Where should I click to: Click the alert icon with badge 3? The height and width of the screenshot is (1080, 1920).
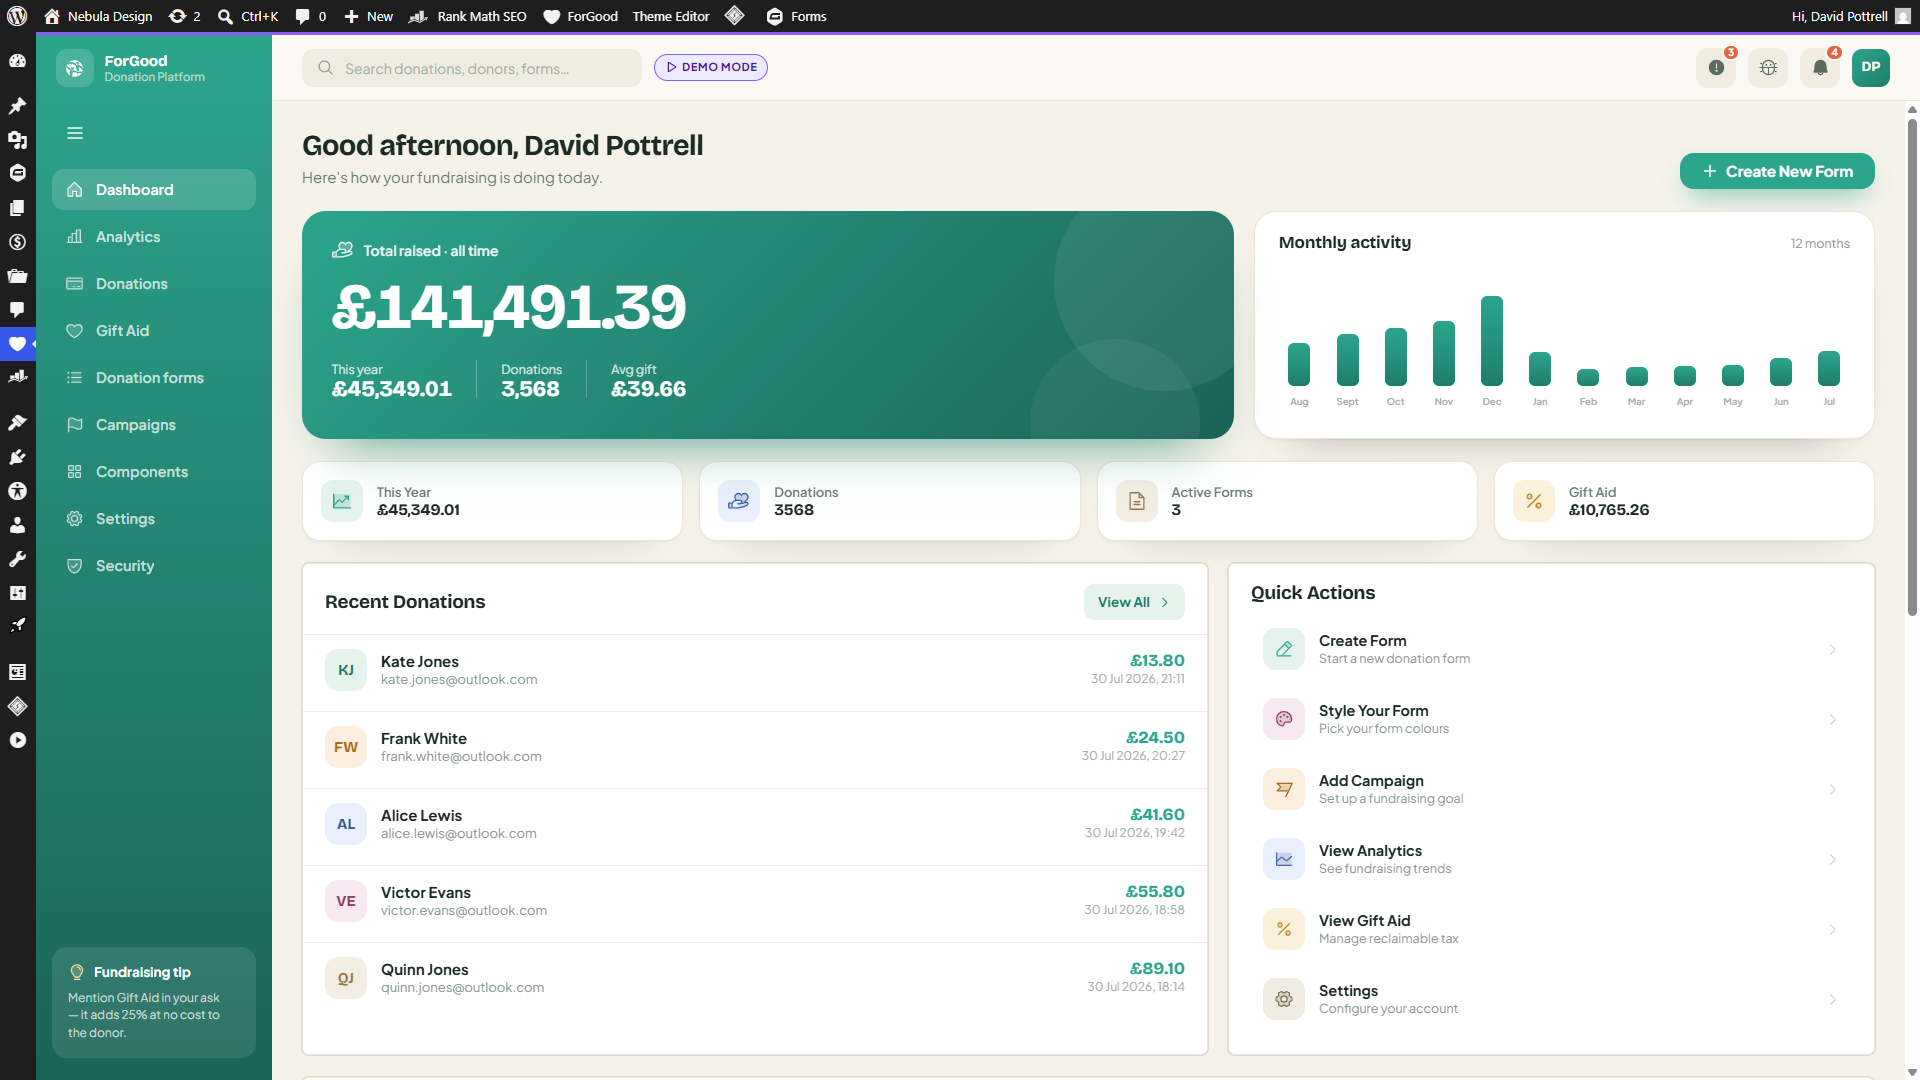tap(1716, 68)
